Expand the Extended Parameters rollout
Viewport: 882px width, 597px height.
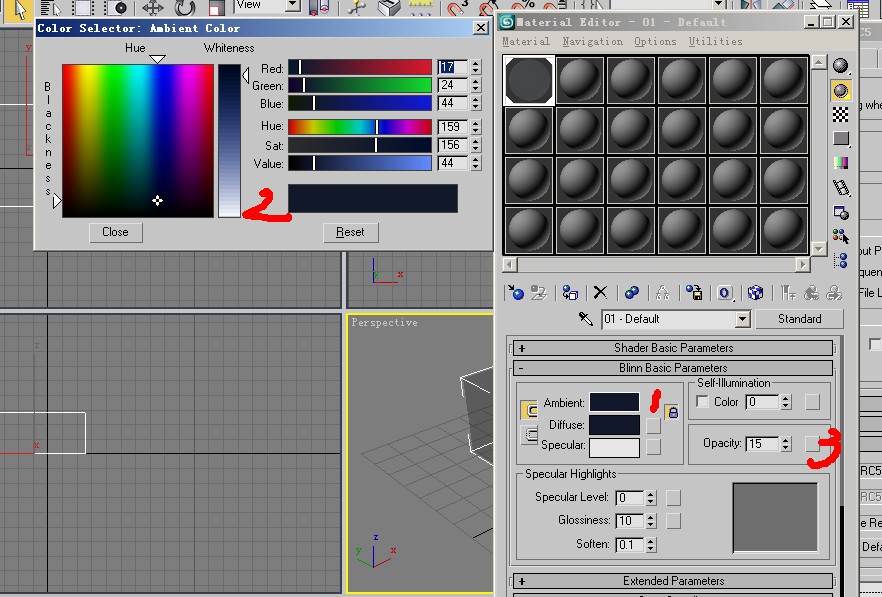[x=673, y=581]
